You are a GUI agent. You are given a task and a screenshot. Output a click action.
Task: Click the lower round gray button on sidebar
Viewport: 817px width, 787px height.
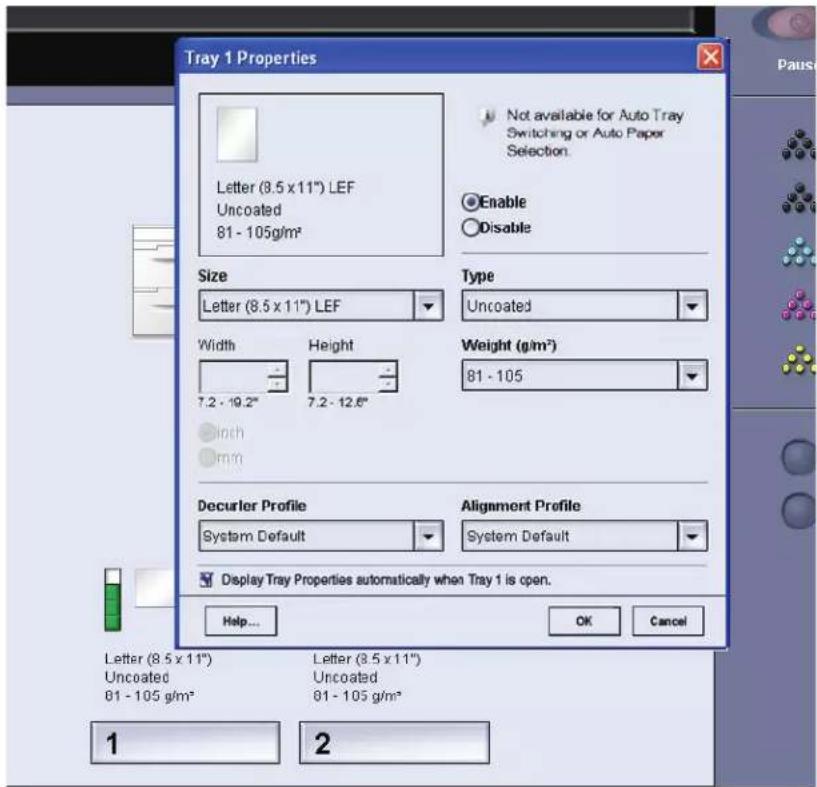[799, 511]
